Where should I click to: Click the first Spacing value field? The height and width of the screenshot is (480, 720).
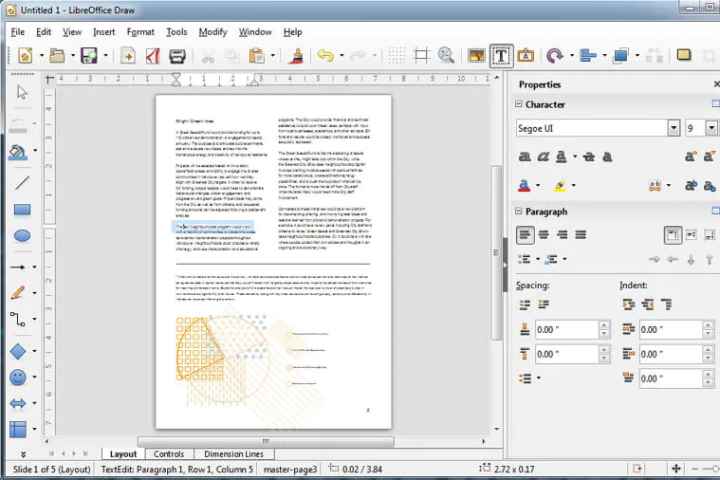coord(565,329)
